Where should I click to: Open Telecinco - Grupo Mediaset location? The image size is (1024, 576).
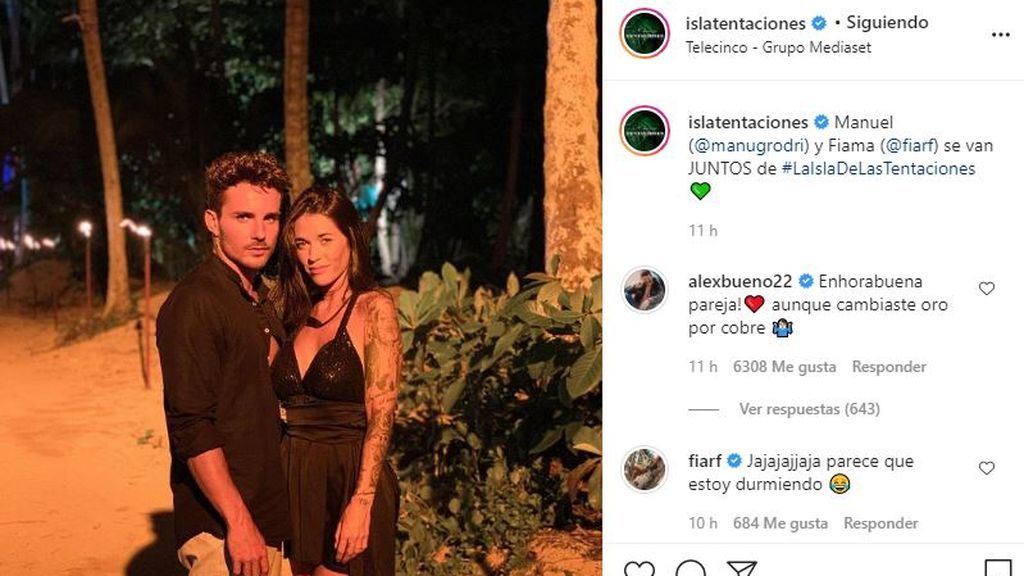coord(779,47)
